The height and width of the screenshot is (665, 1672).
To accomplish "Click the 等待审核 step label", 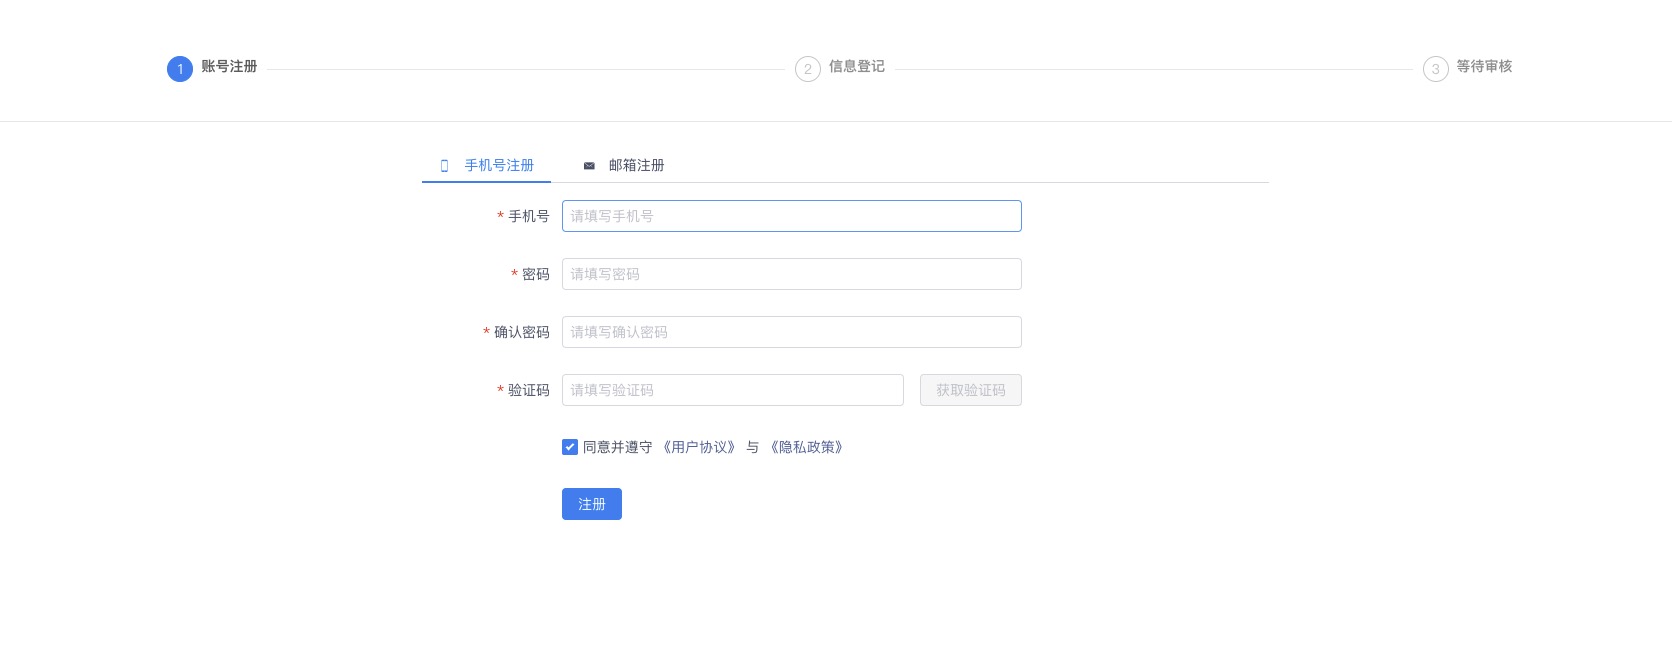I will pos(1484,66).
